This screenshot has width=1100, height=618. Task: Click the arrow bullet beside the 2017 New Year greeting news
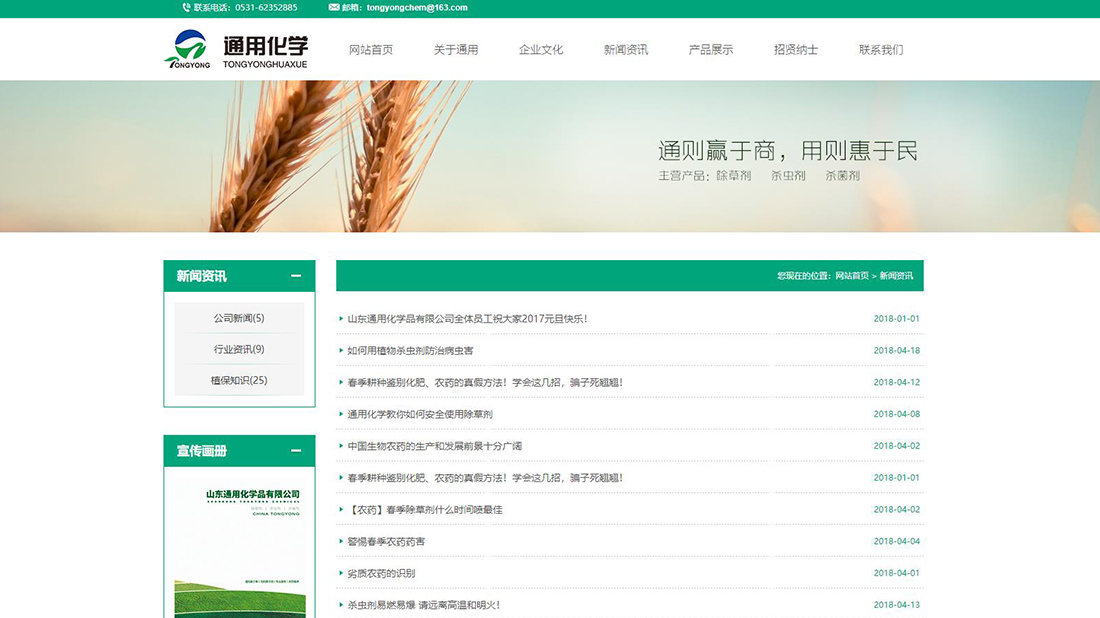click(340, 320)
